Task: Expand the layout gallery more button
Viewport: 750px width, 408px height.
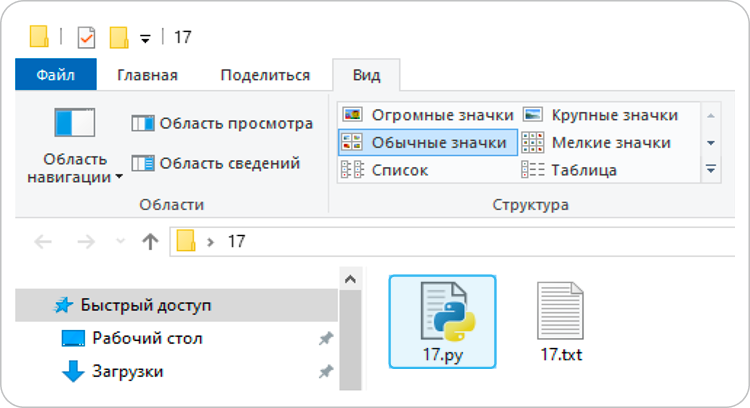Action: tap(711, 169)
